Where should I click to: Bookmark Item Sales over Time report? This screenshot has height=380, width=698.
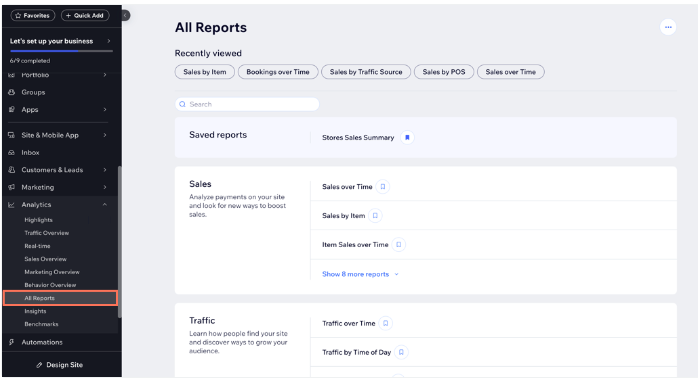[x=398, y=244]
